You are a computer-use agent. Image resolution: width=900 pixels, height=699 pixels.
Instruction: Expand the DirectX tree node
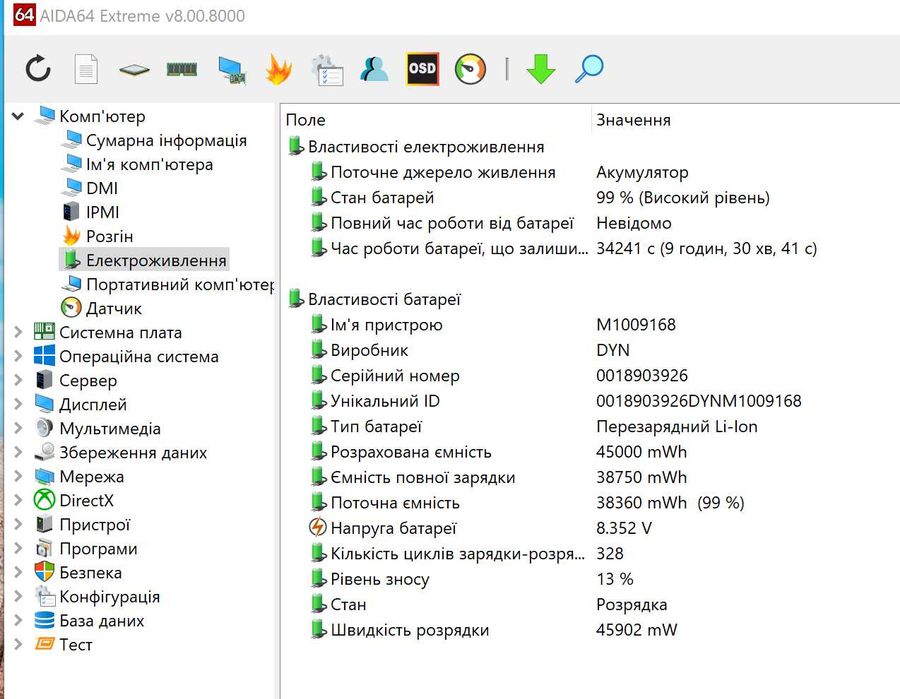click(18, 500)
